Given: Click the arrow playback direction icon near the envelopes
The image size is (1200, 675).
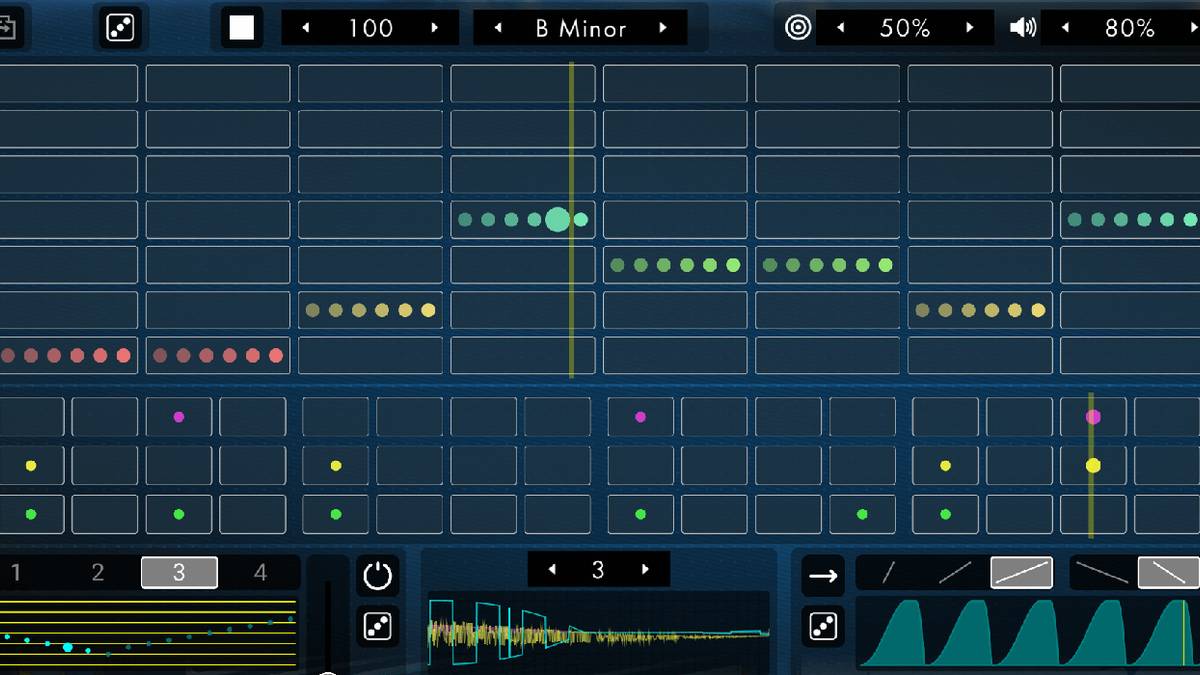Looking at the screenshot, I should pyautogui.click(x=822, y=575).
